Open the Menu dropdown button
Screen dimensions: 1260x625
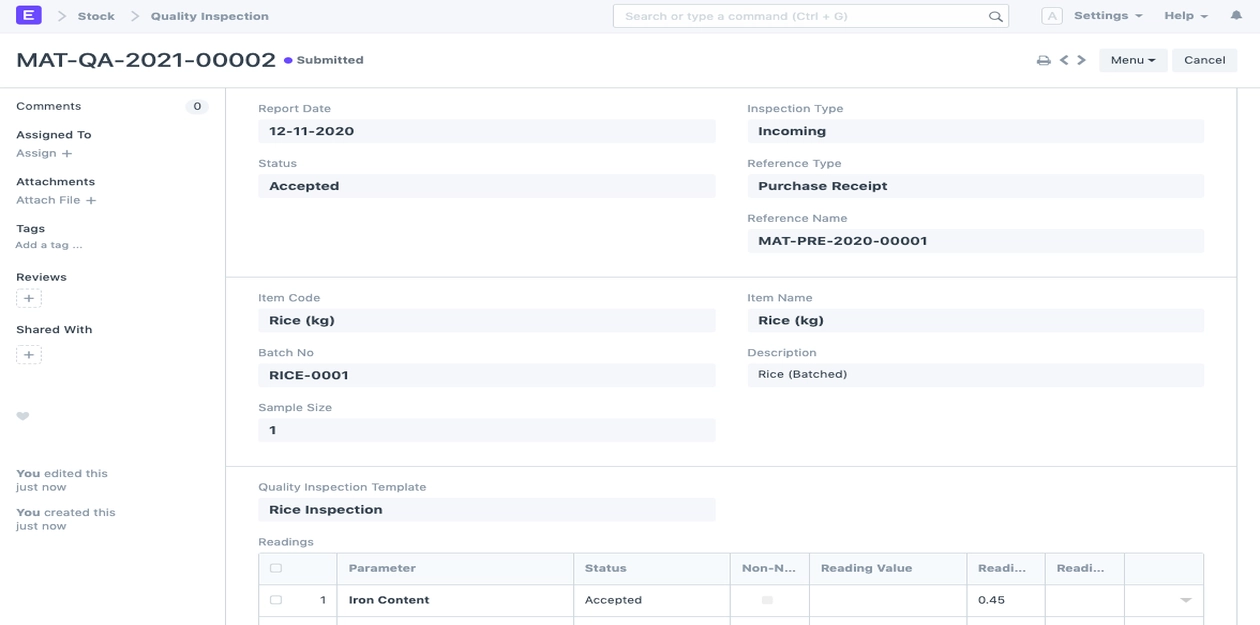(1132, 60)
